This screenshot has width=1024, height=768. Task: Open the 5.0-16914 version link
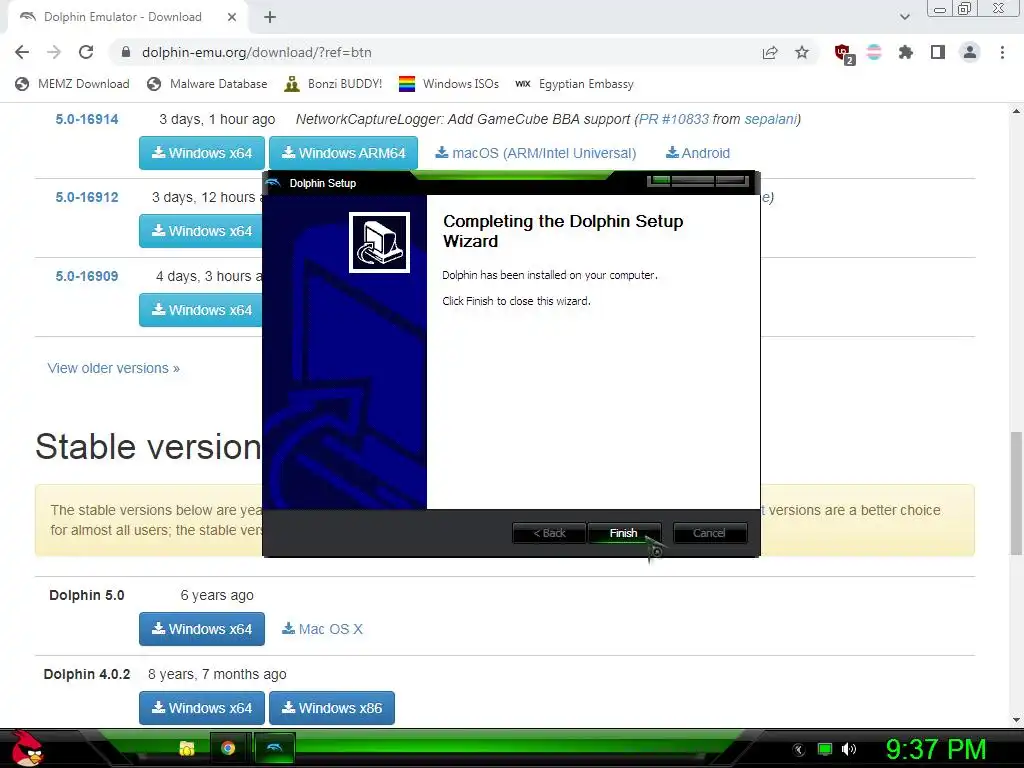point(87,119)
